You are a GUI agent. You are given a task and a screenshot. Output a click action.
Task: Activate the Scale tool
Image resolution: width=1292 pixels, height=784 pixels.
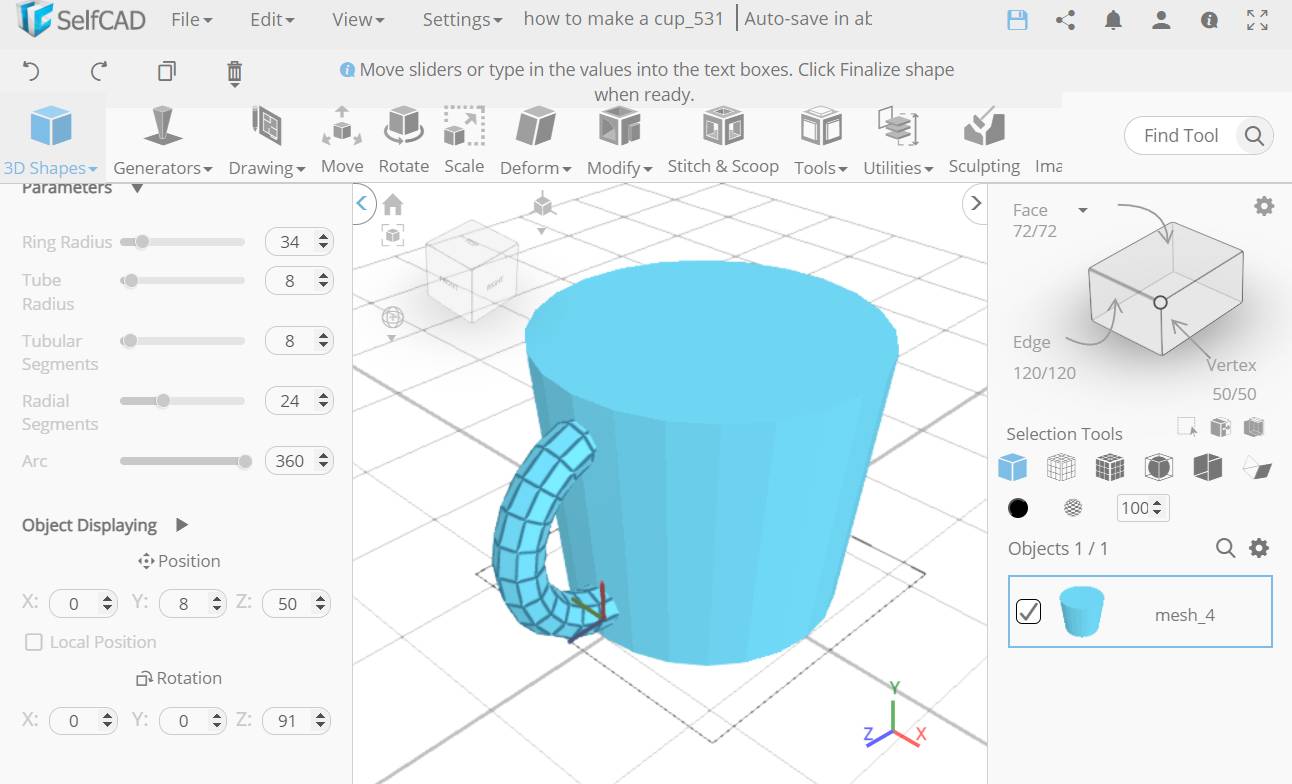(463, 140)
